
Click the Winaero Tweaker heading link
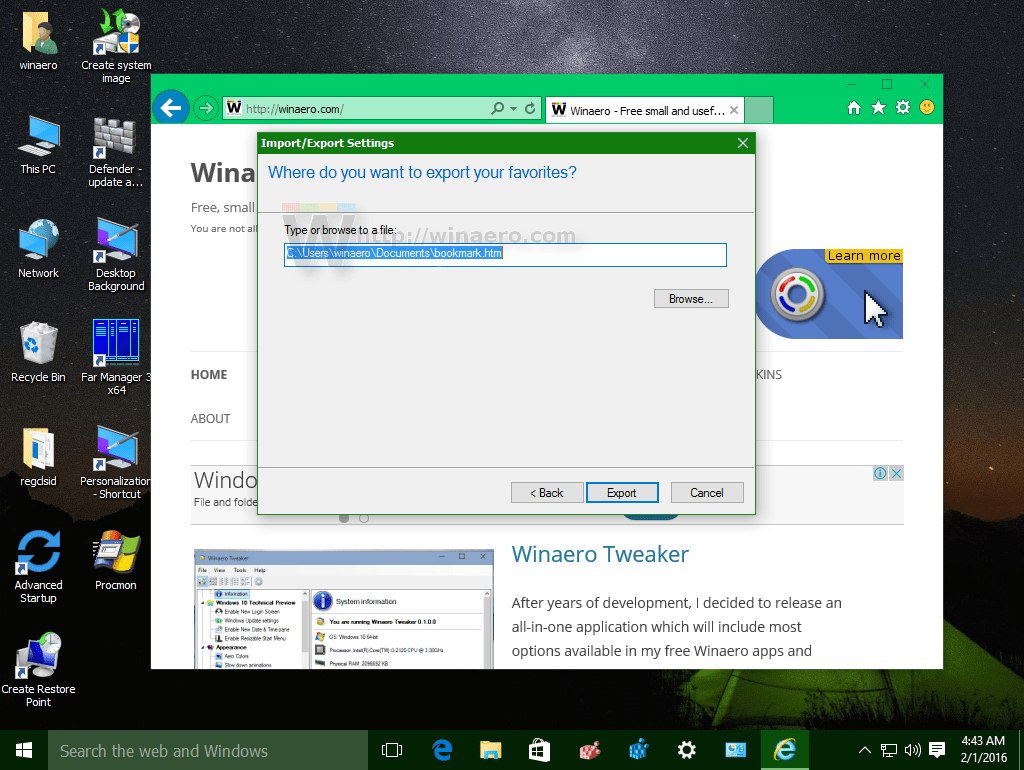(600, 554)
